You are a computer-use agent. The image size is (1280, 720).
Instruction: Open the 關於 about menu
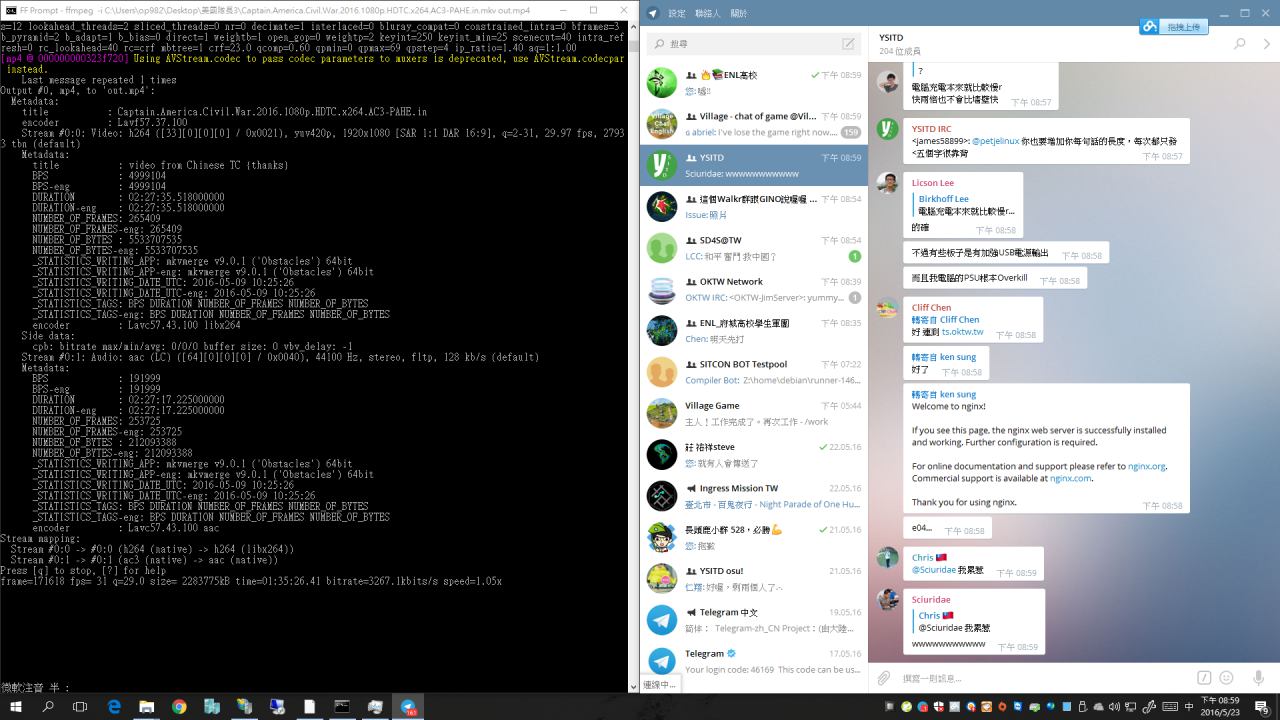[739, 13]
